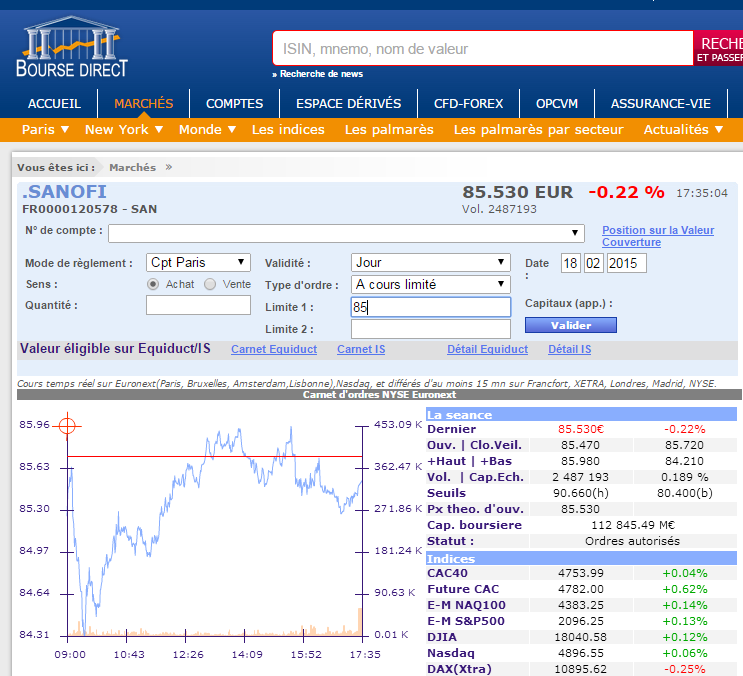Open Recherche de news link
The height and width of the screenshot is (676, 743).
317,74
